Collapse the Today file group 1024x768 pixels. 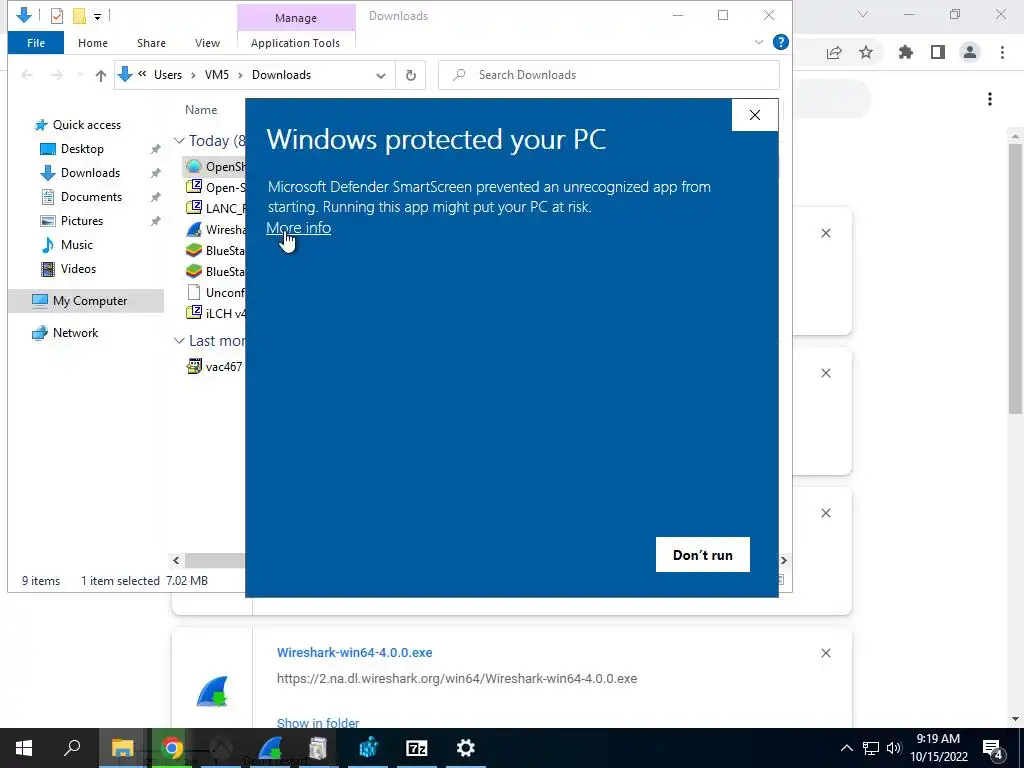point(179,141)
